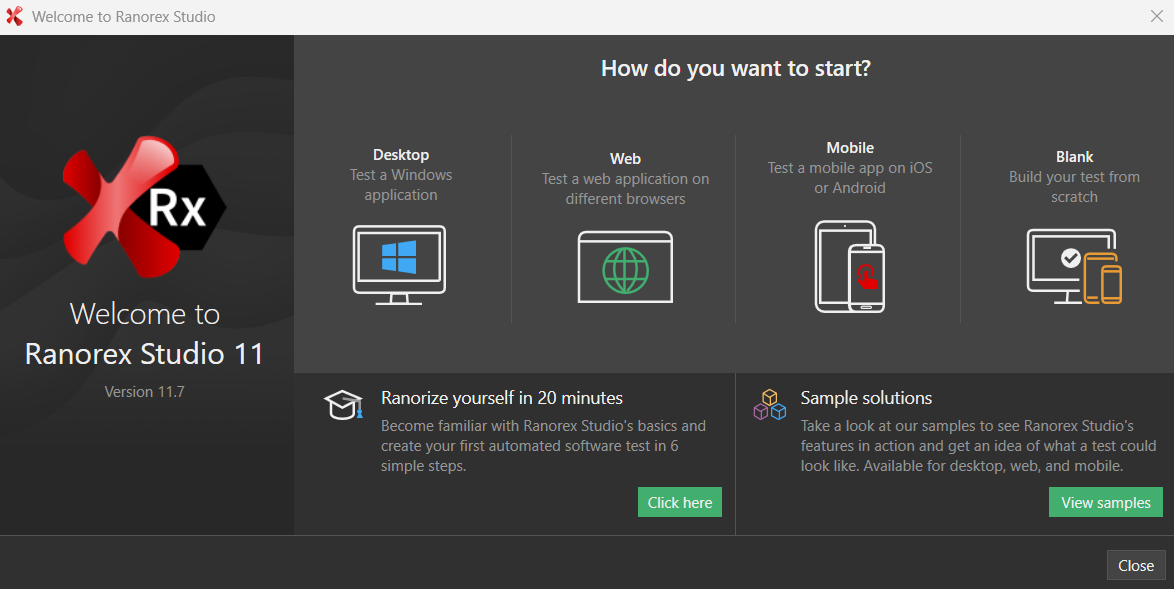Image resolution: width=1174 pixels, height=589 pixels.
Task: Select the Blank solution monitor icon
Action: click(x=1074, y=266)
